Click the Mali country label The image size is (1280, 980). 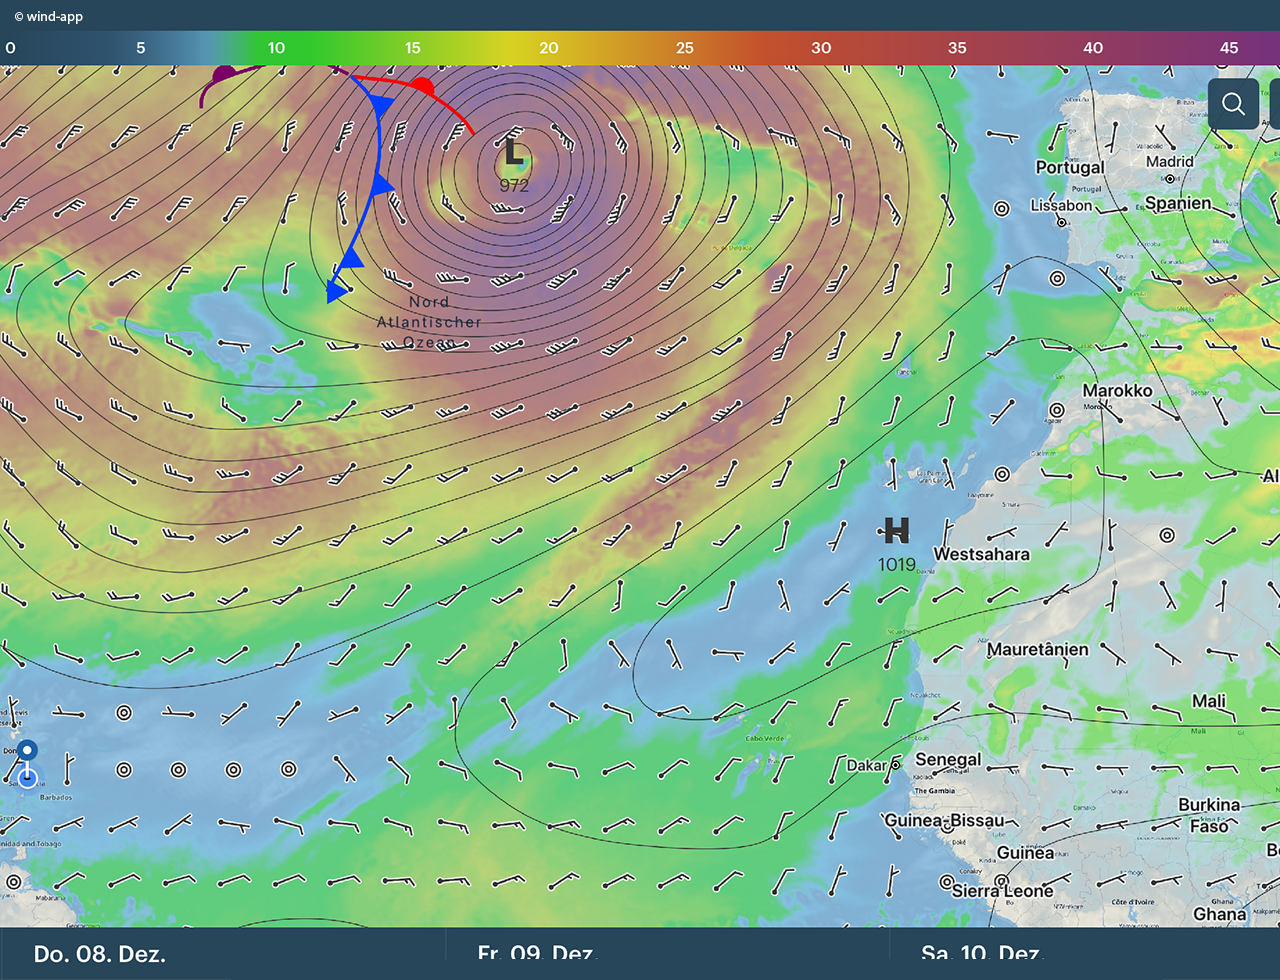tap(1209, 701)
